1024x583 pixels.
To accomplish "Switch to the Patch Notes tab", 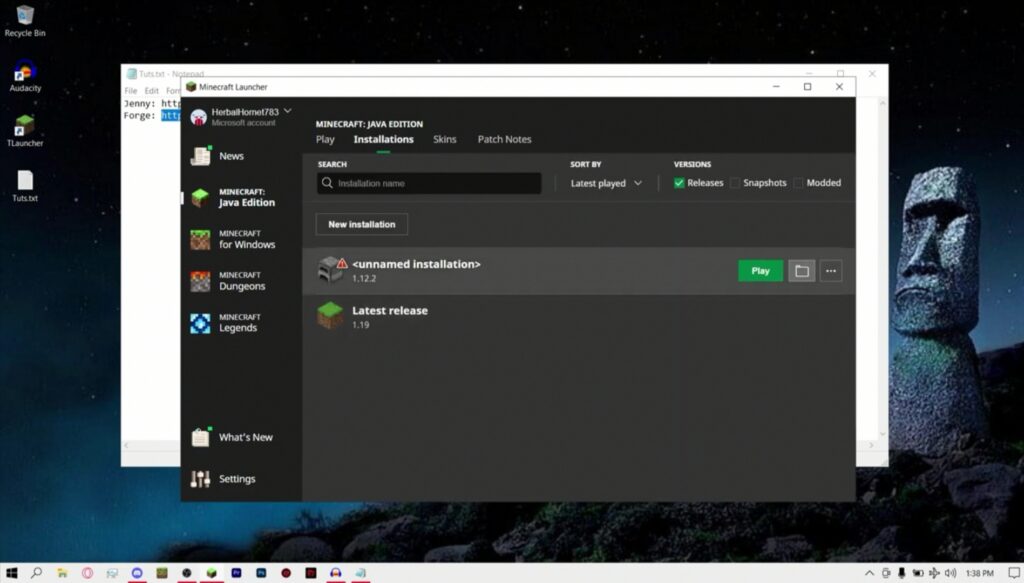I will point(504,139).
